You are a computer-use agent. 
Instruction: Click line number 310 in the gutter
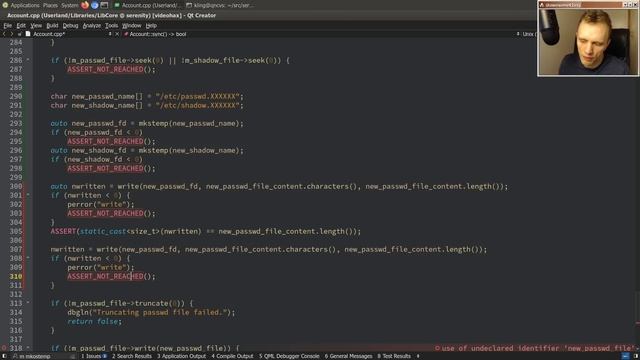pos(16,276)
